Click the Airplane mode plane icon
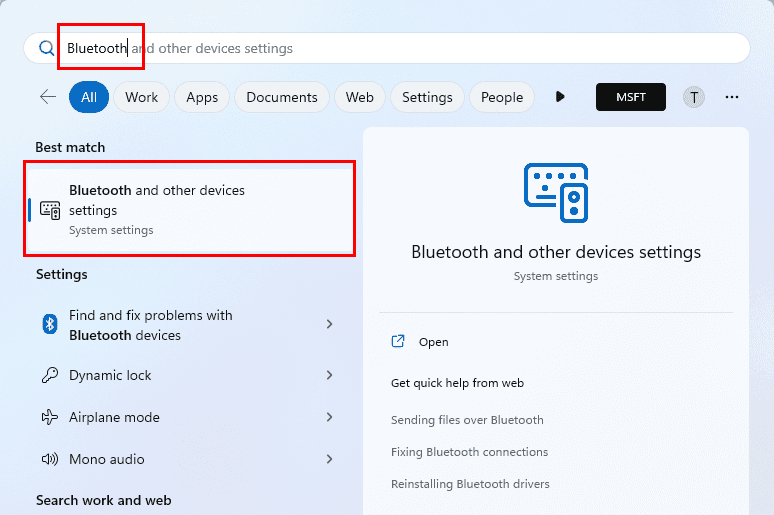The height and width of the screenshot is (515, 774). [x=50, y=417]
